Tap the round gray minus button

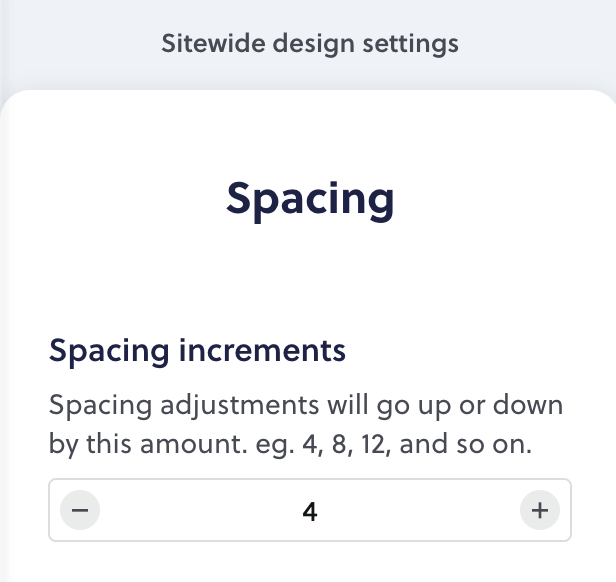pos(80,510)
